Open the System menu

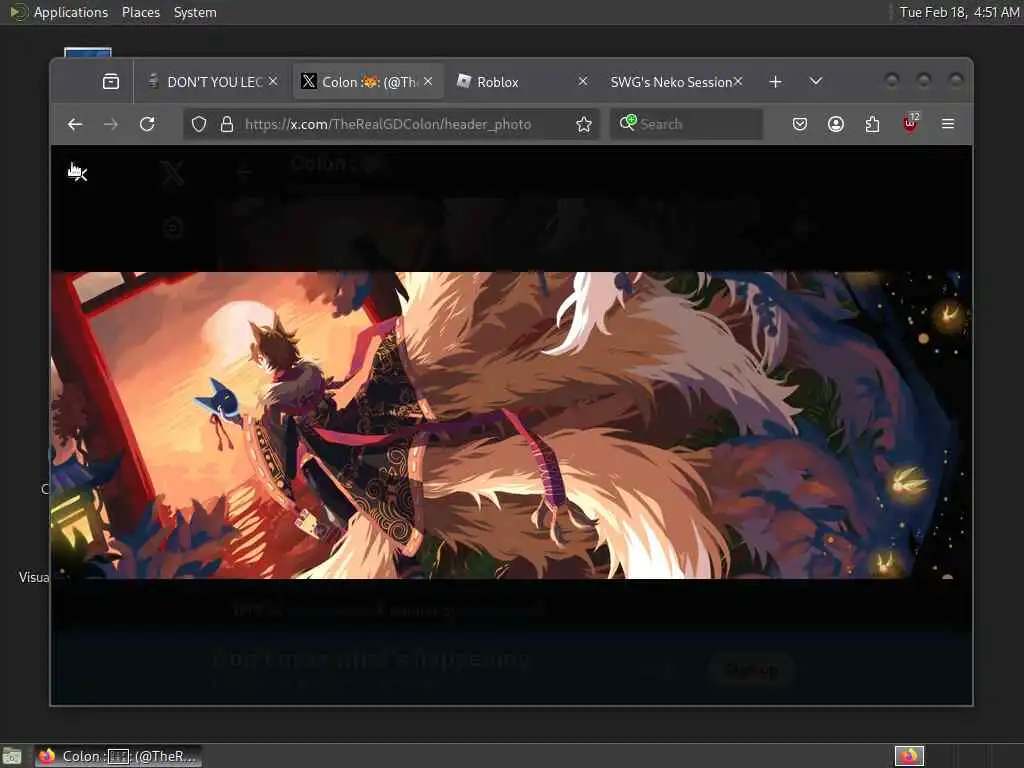click(x=195, y=12)
